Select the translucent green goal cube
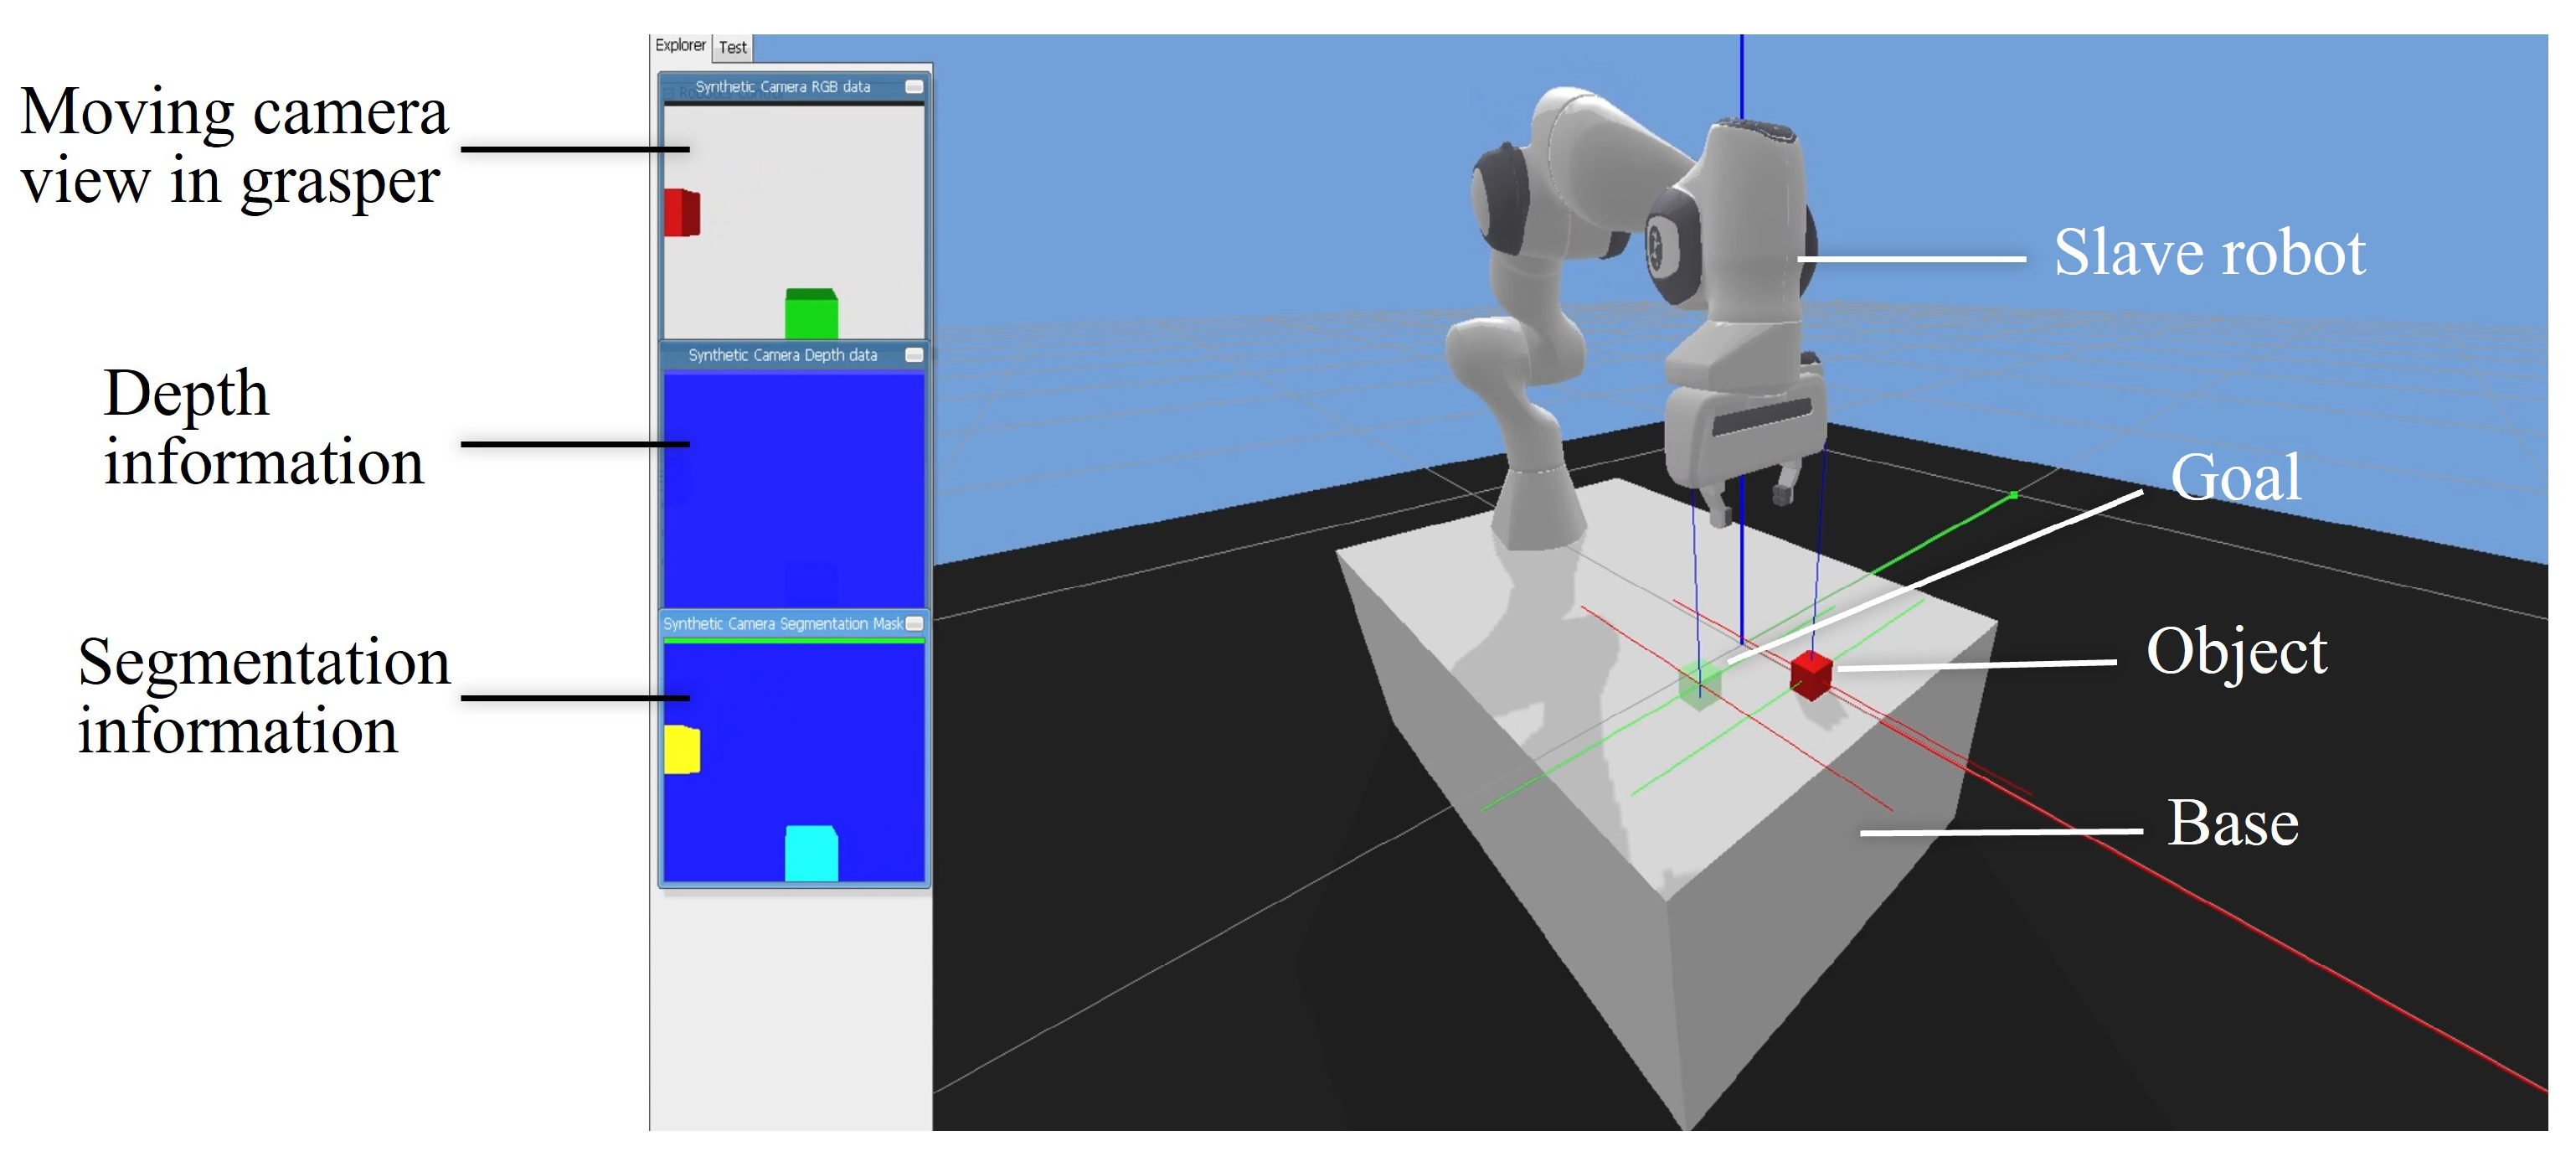The image size is (2576, 1162). [x=1700, y=685]
